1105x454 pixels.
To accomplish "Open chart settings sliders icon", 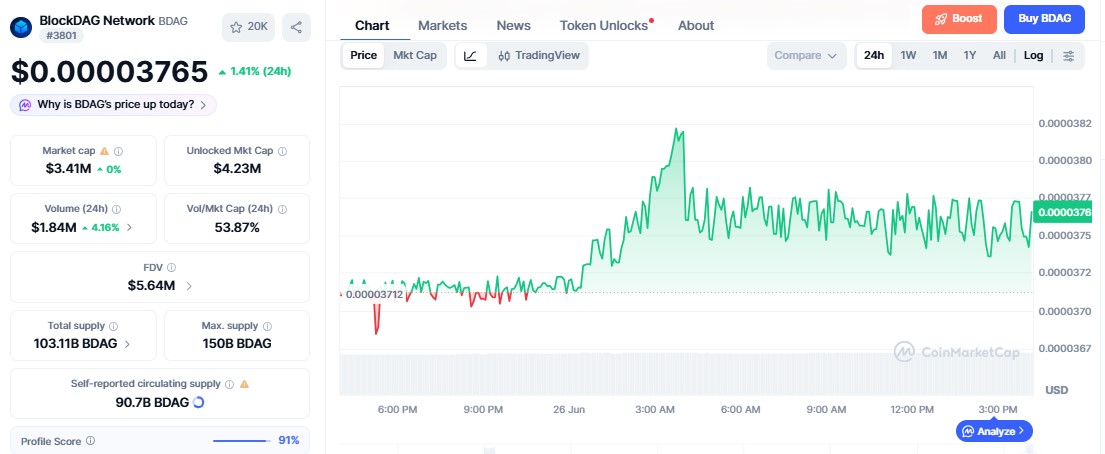I will tap(1068, 56).
